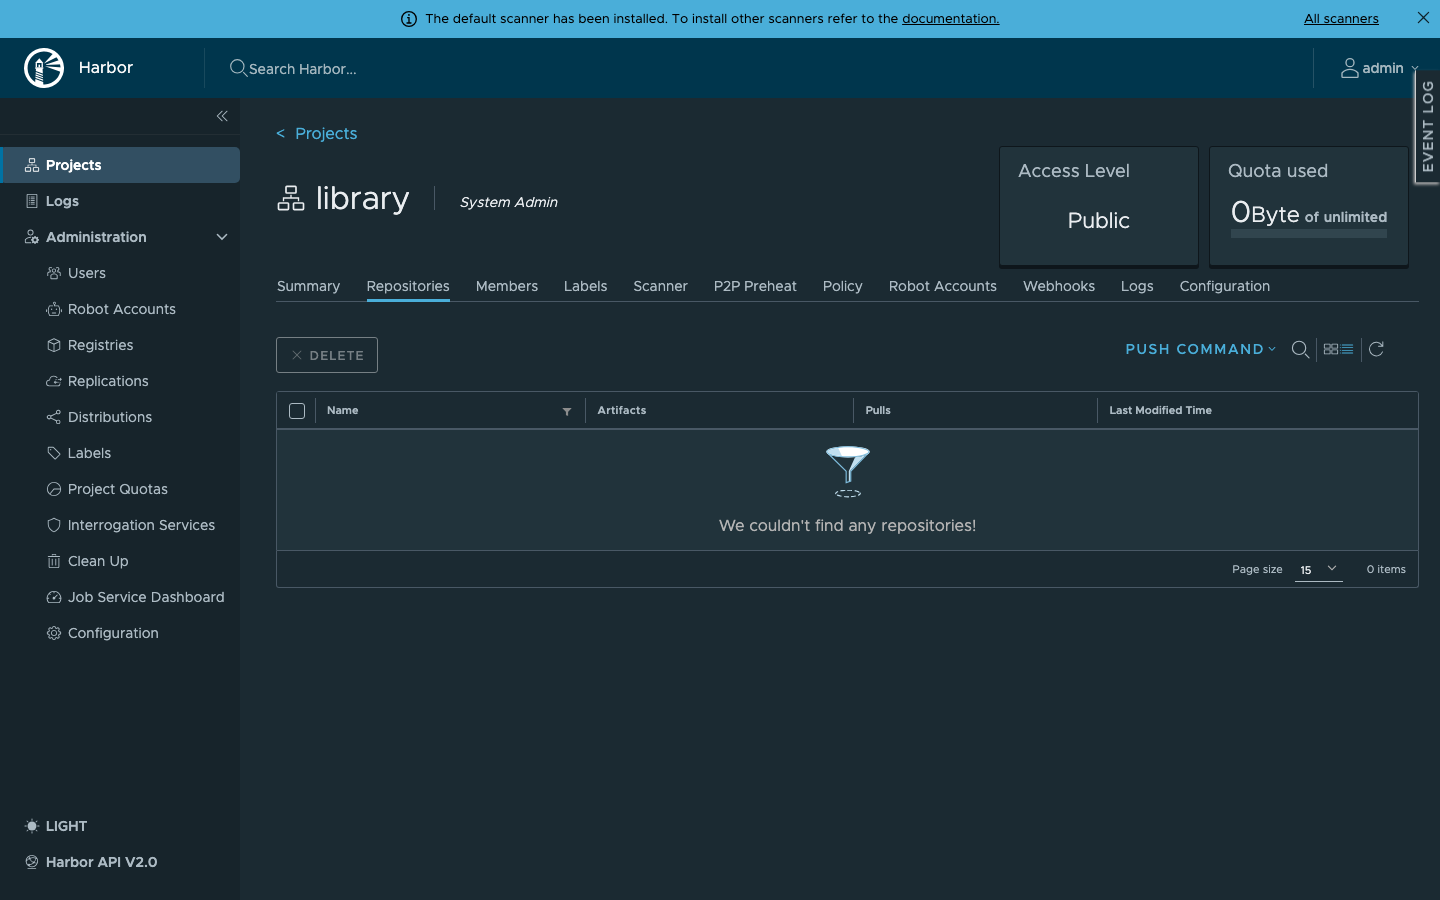The width and height of the screenshot is (1440, 900).
Task: Click the DELETE button
Action: tap(327, 355)
